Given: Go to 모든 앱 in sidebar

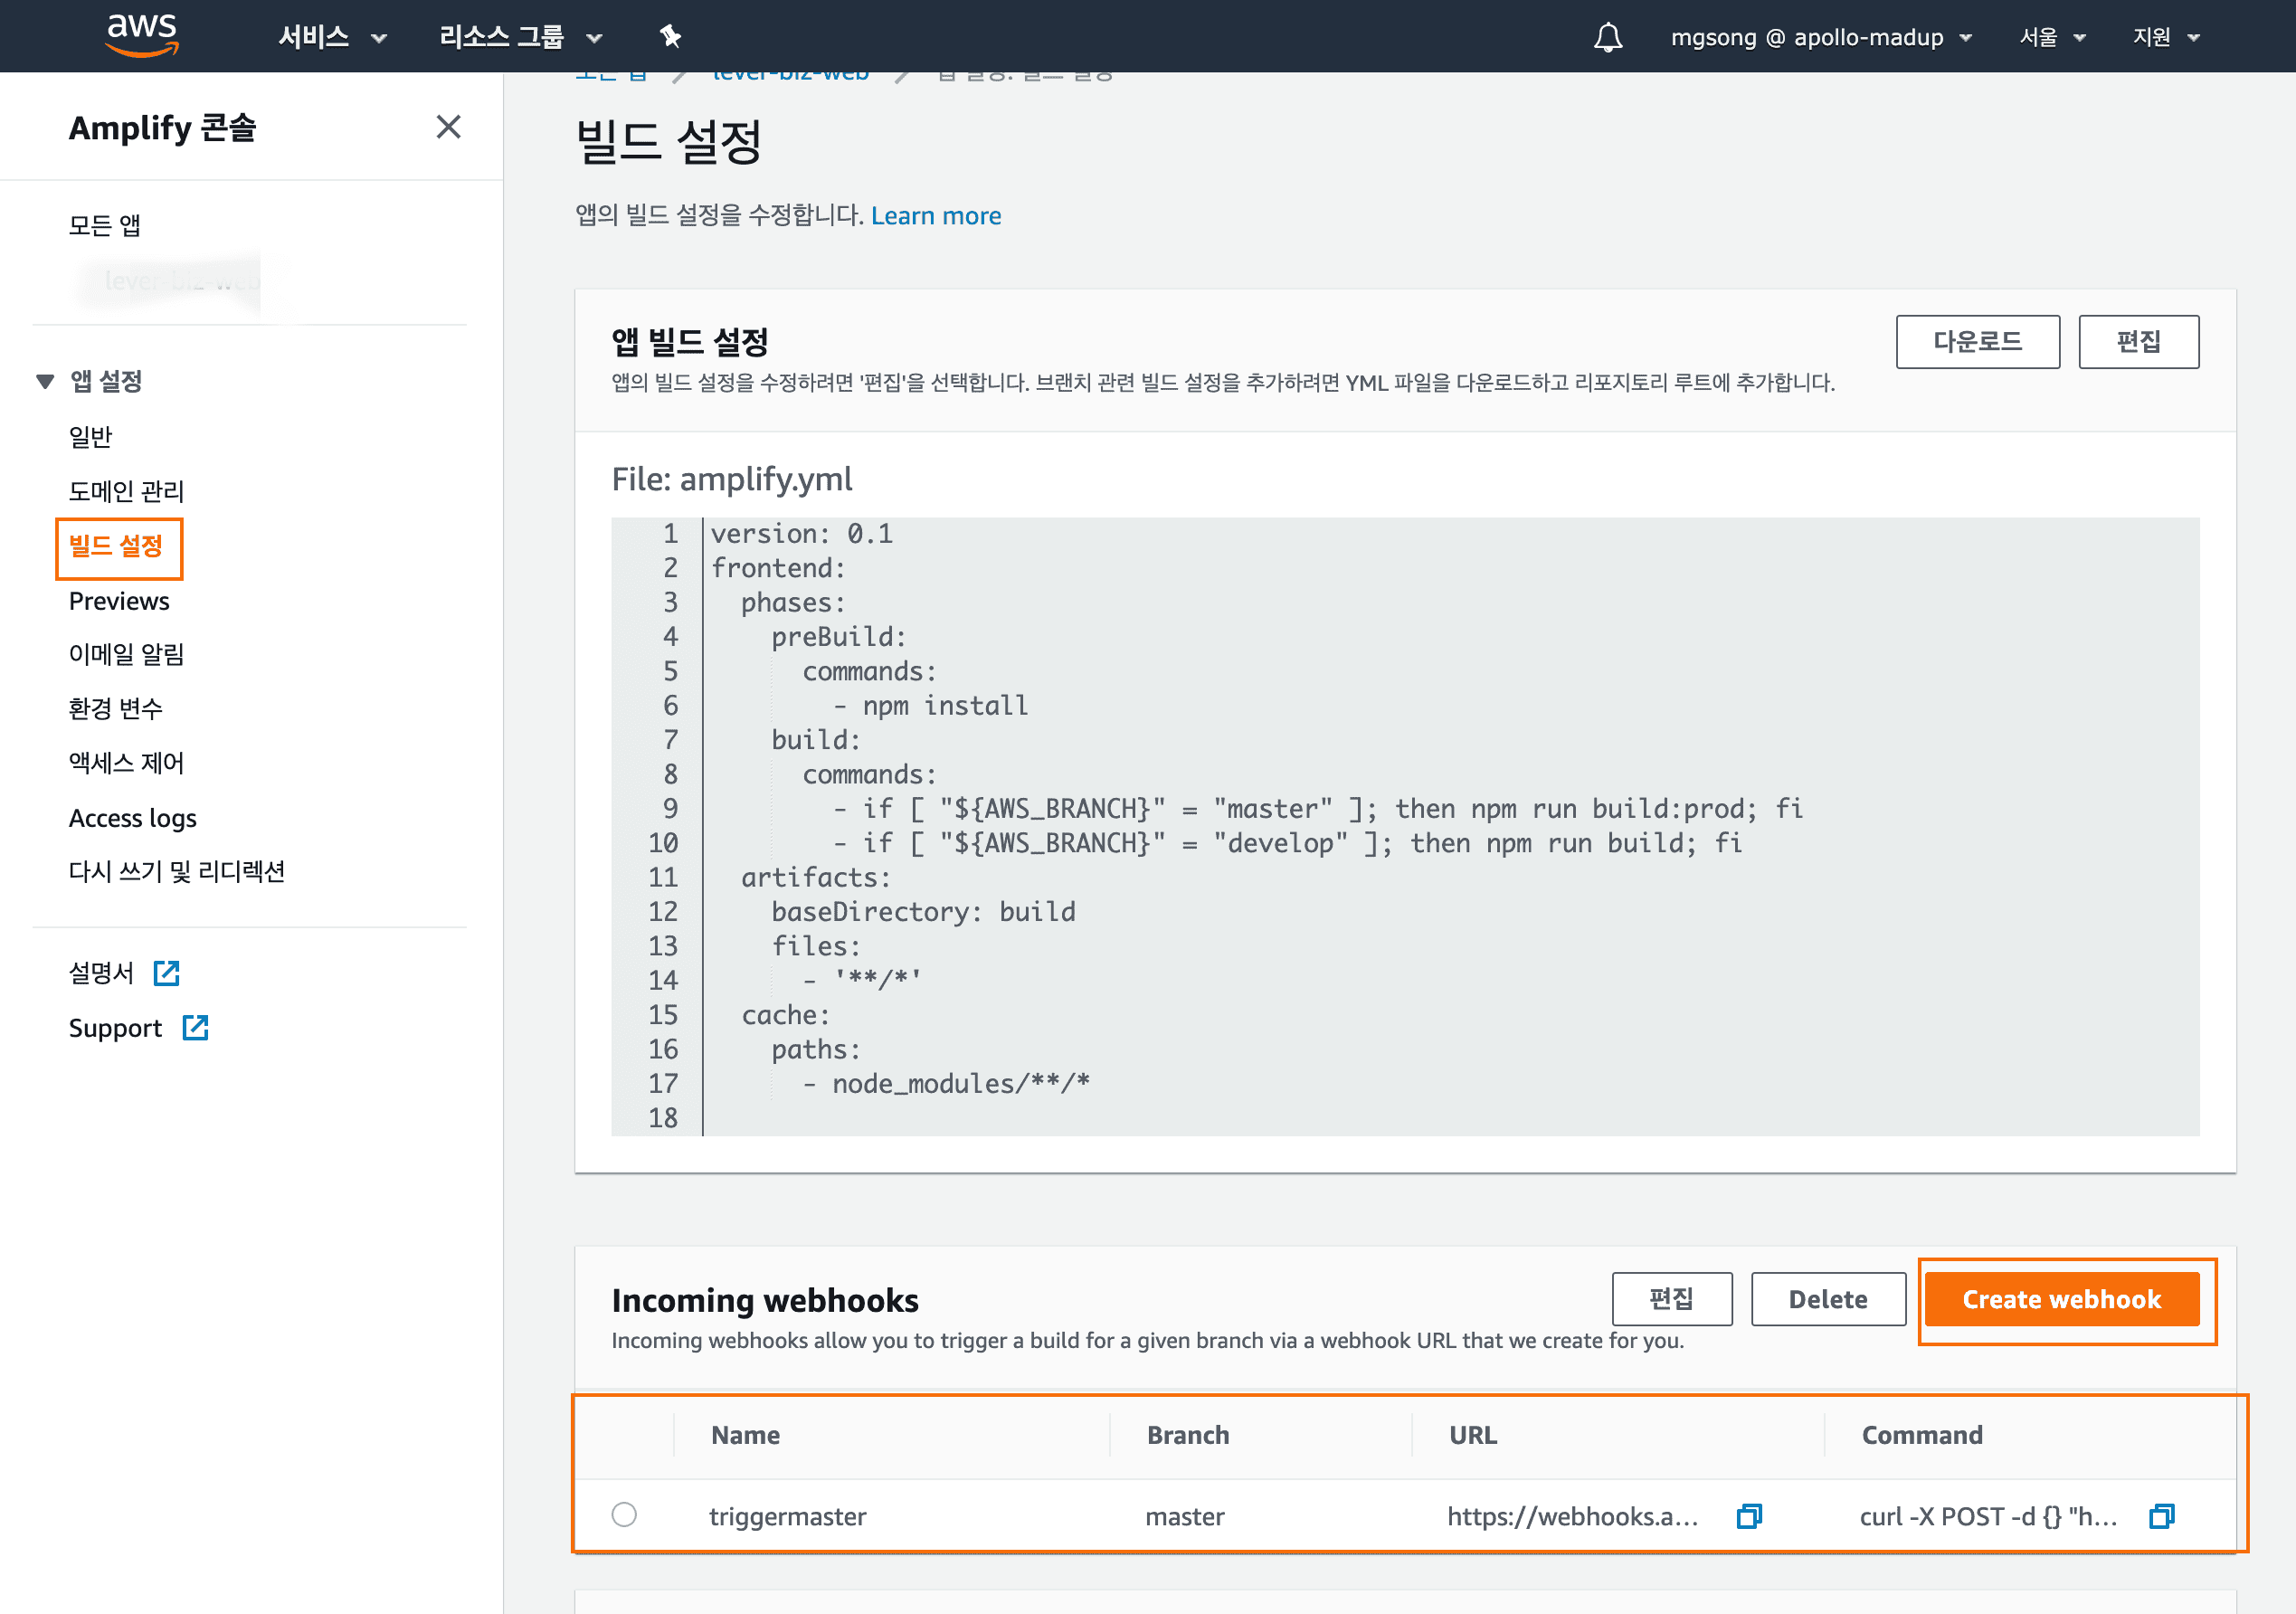Looking at the screenshot, I should point(104,225).
